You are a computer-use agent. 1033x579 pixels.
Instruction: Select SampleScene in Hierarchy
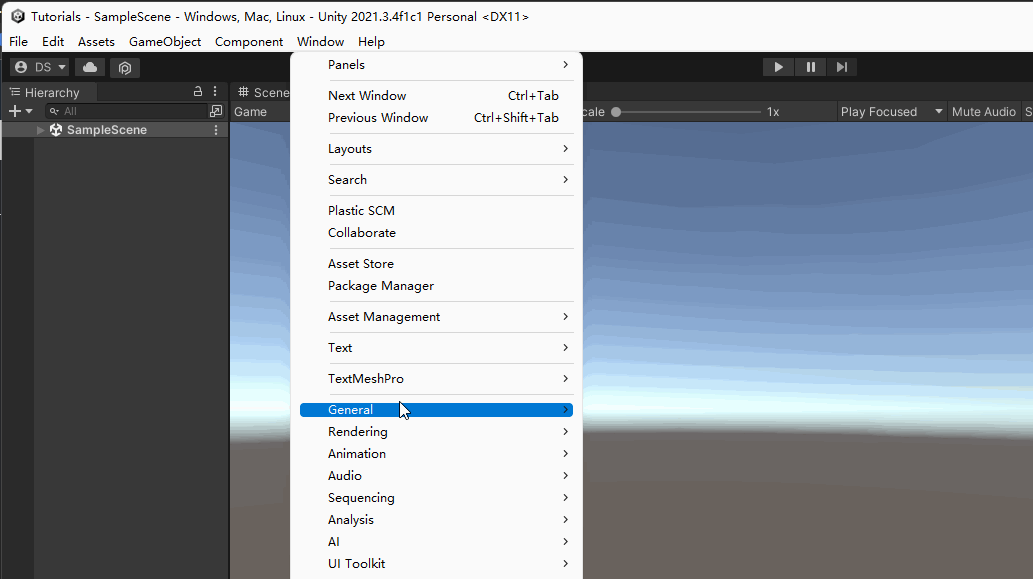tap(107, 130)
